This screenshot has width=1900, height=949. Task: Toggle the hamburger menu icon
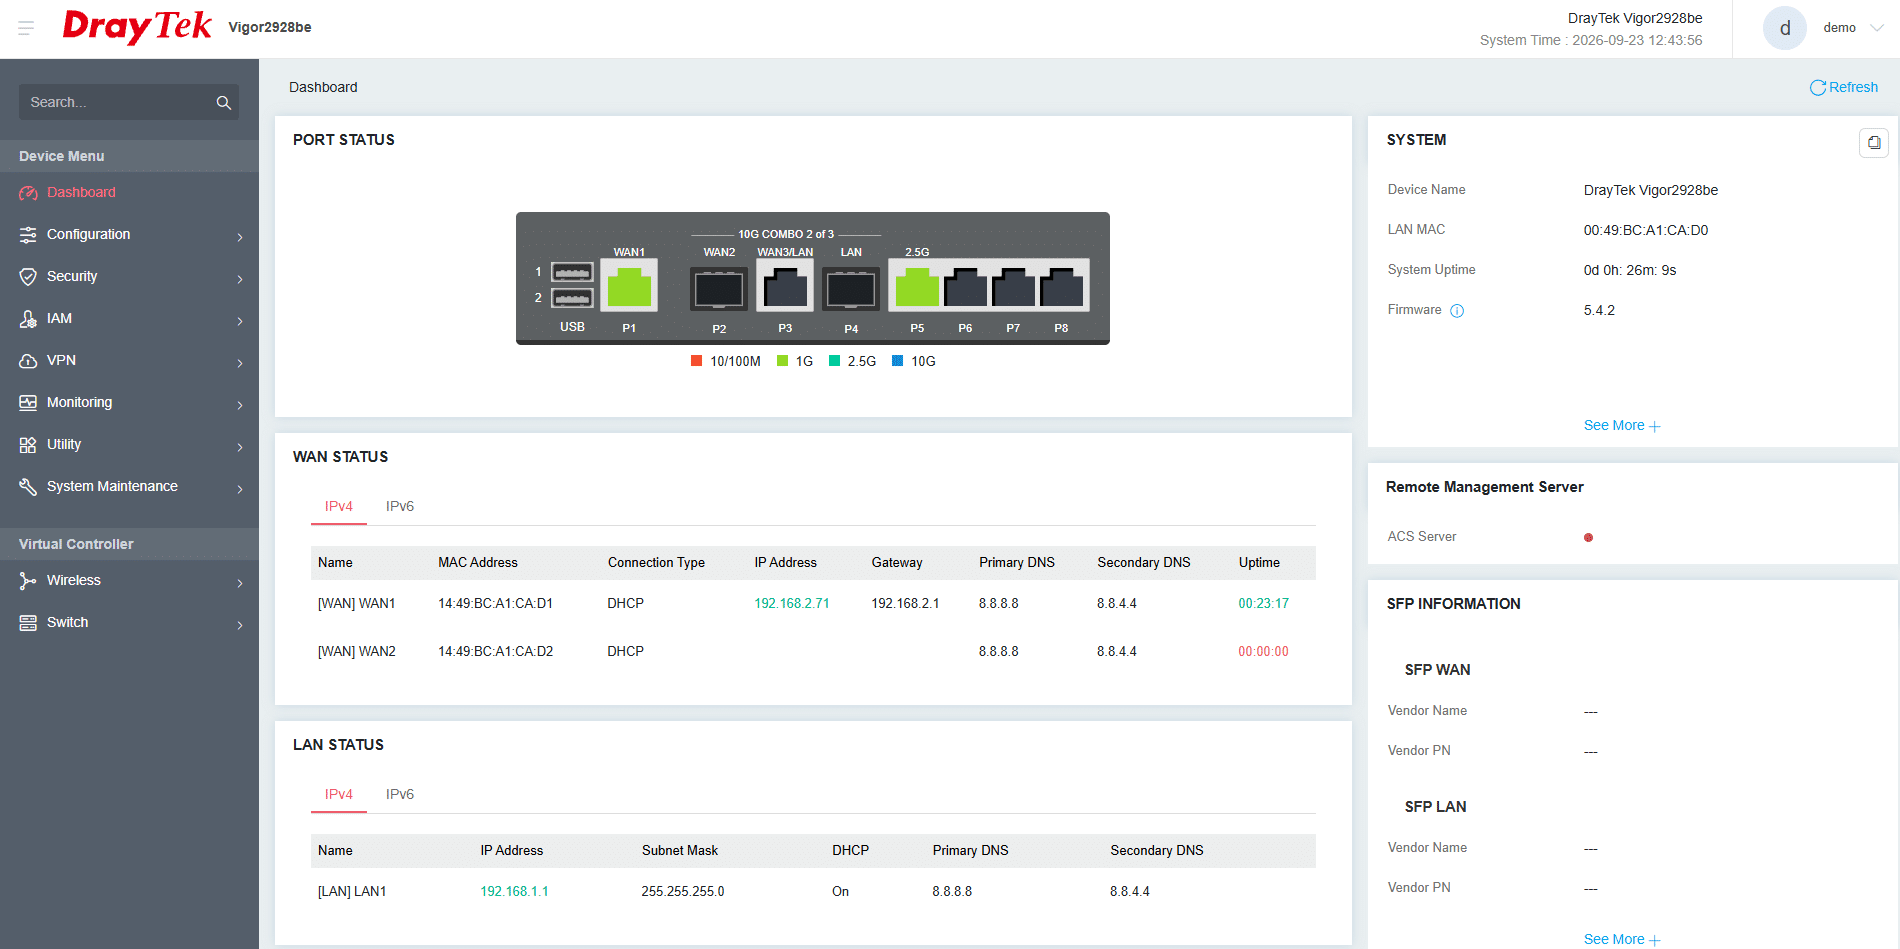pos(26,28)
